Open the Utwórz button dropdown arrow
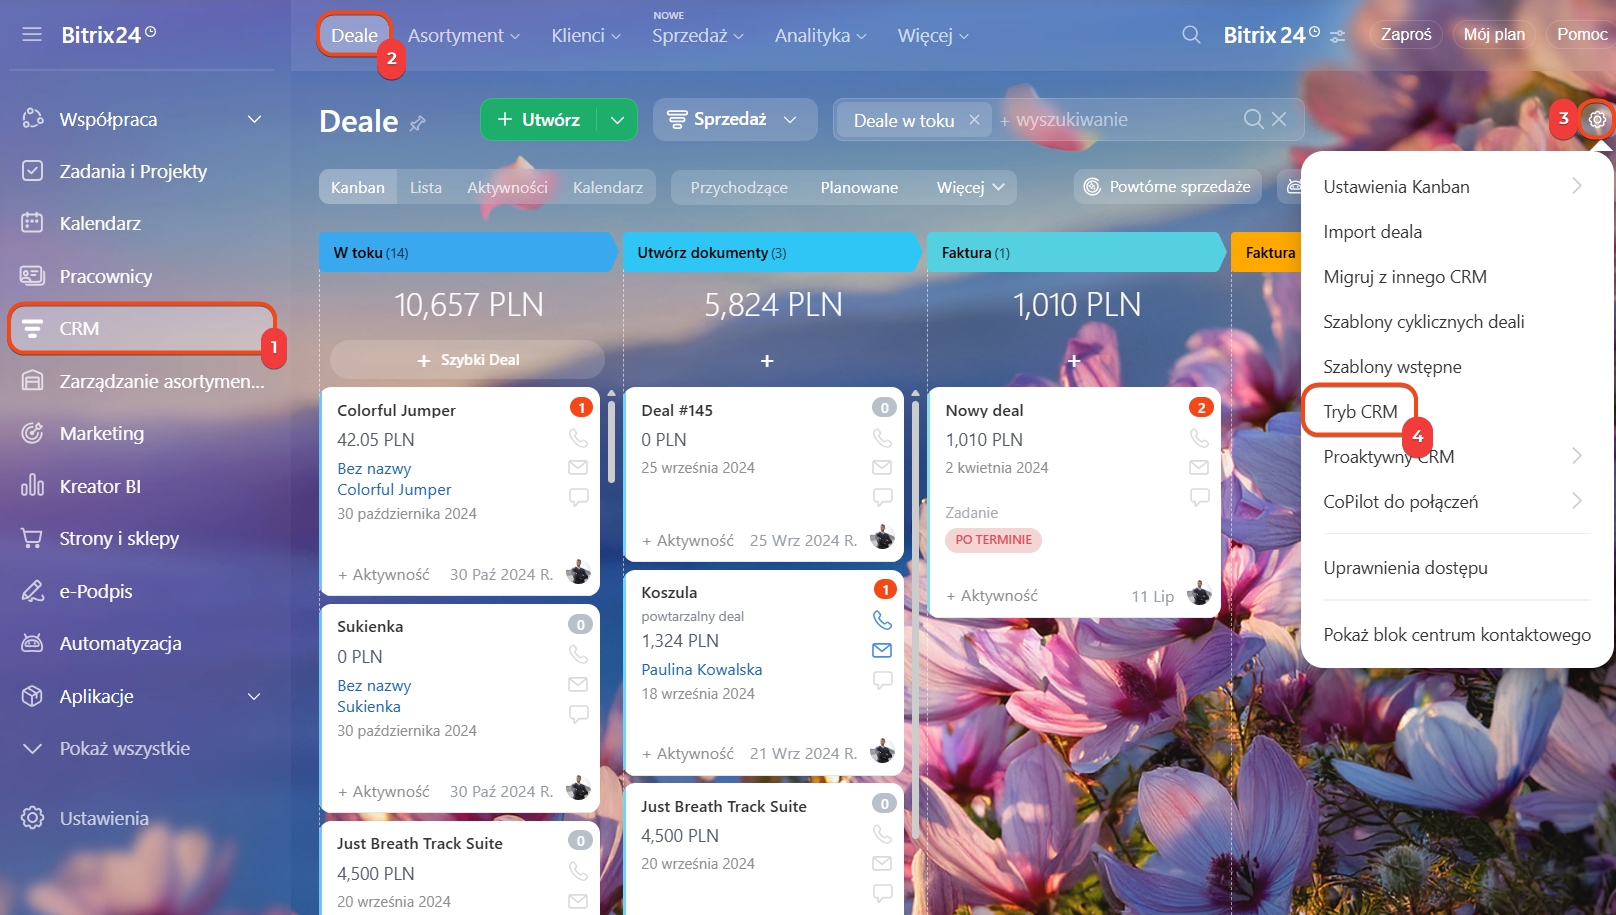Viewport: 1616px width, 915px height. coord(617,120)
